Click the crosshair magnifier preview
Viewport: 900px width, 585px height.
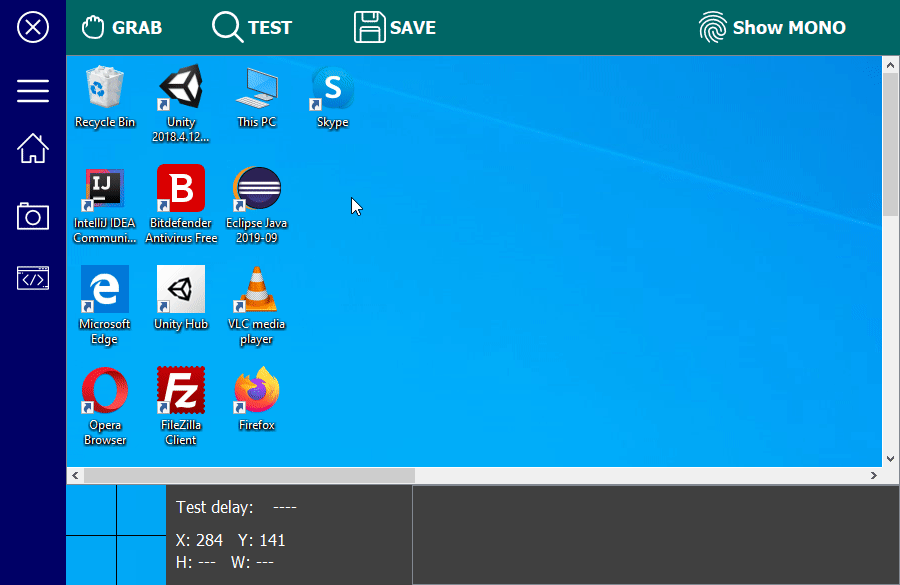click(x=116, y=535)
